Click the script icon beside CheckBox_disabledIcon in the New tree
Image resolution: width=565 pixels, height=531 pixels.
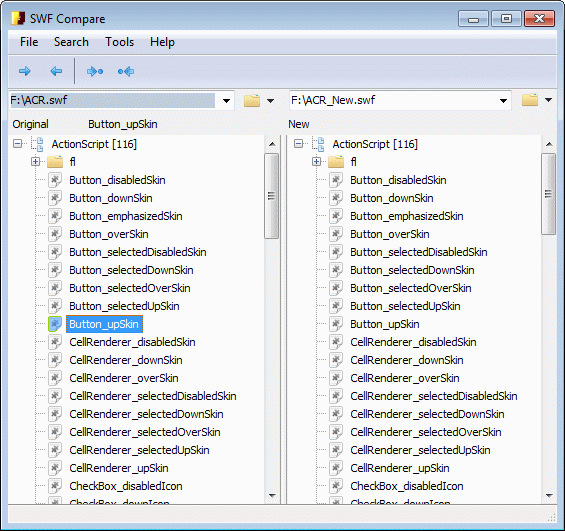coord(336,486)
